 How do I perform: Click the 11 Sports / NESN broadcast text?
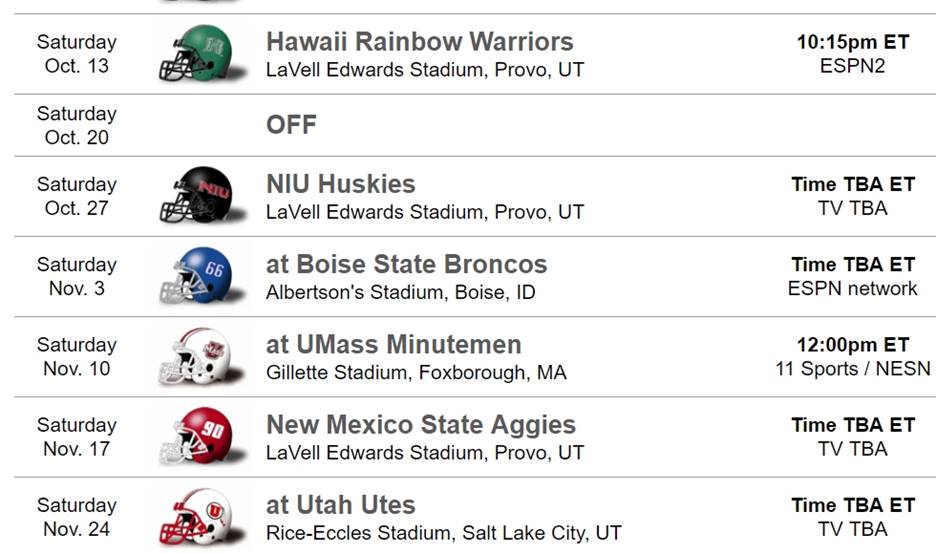tap(853, 369)
